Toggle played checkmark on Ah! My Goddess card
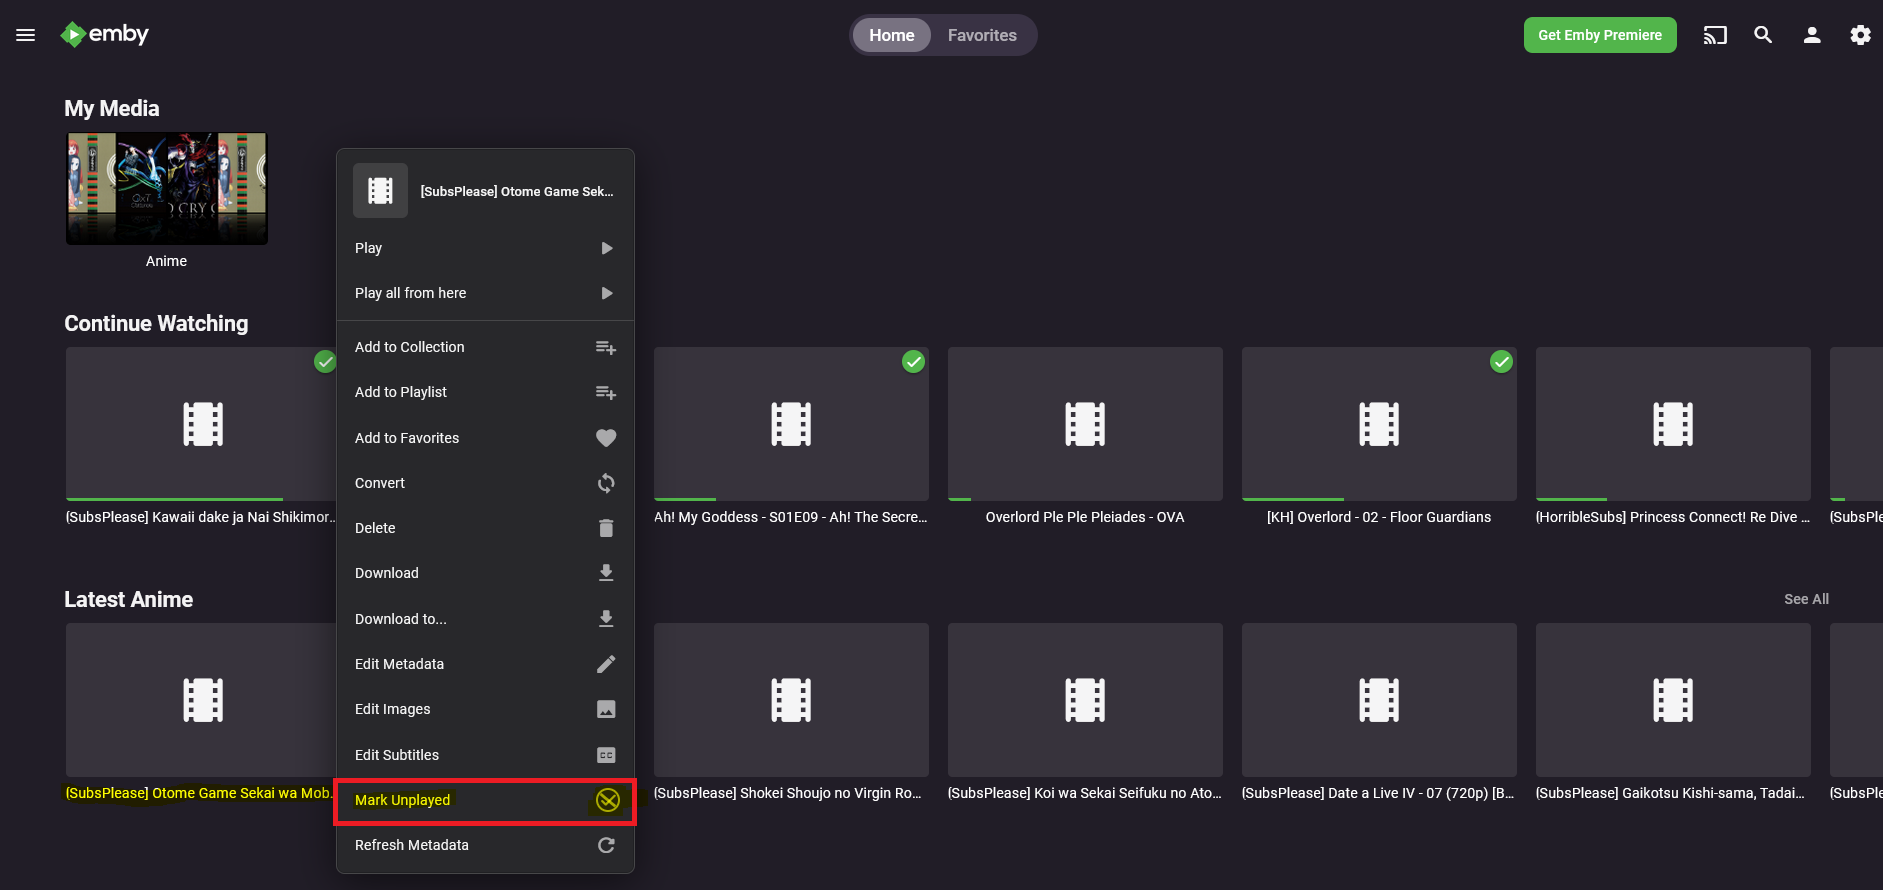This screenshot has height=890, width=1883. 913,362
